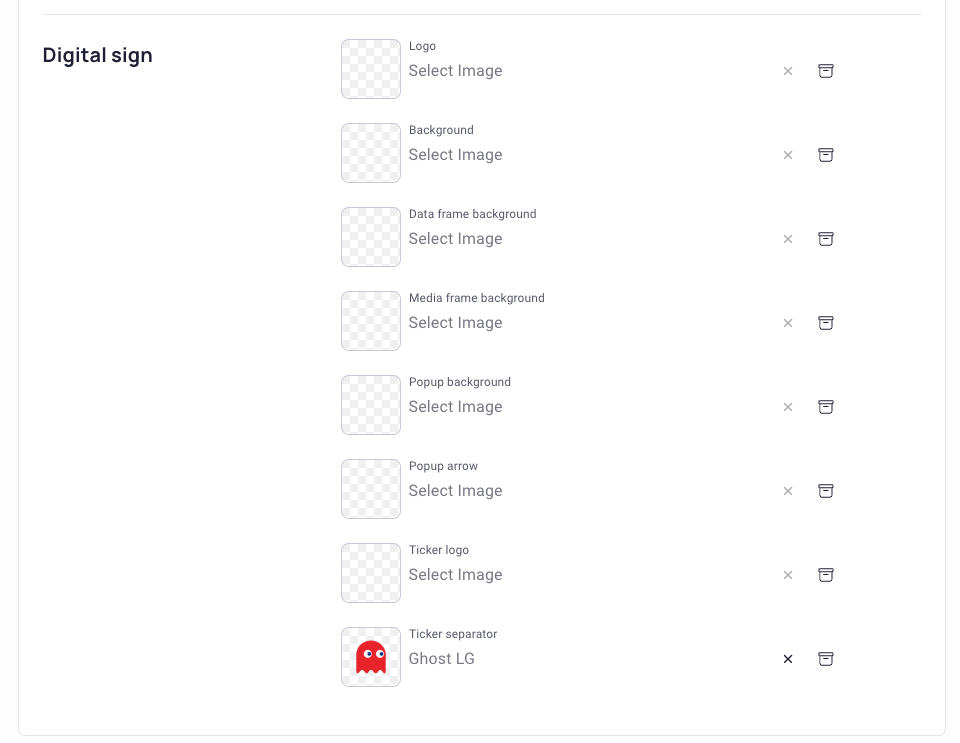The width and height of the screenshot is (960, 743).
Task: Click the Ghost LG red ghost thumbnail
Action: (371, 657)
